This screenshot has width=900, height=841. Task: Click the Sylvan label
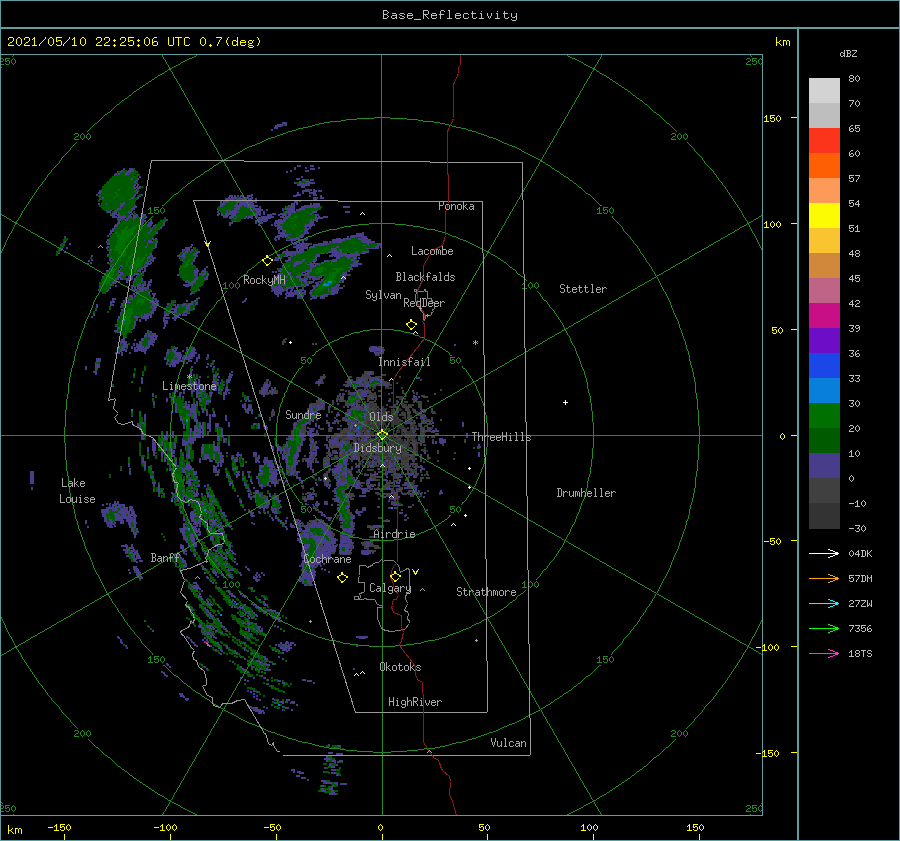coord(383,295)
